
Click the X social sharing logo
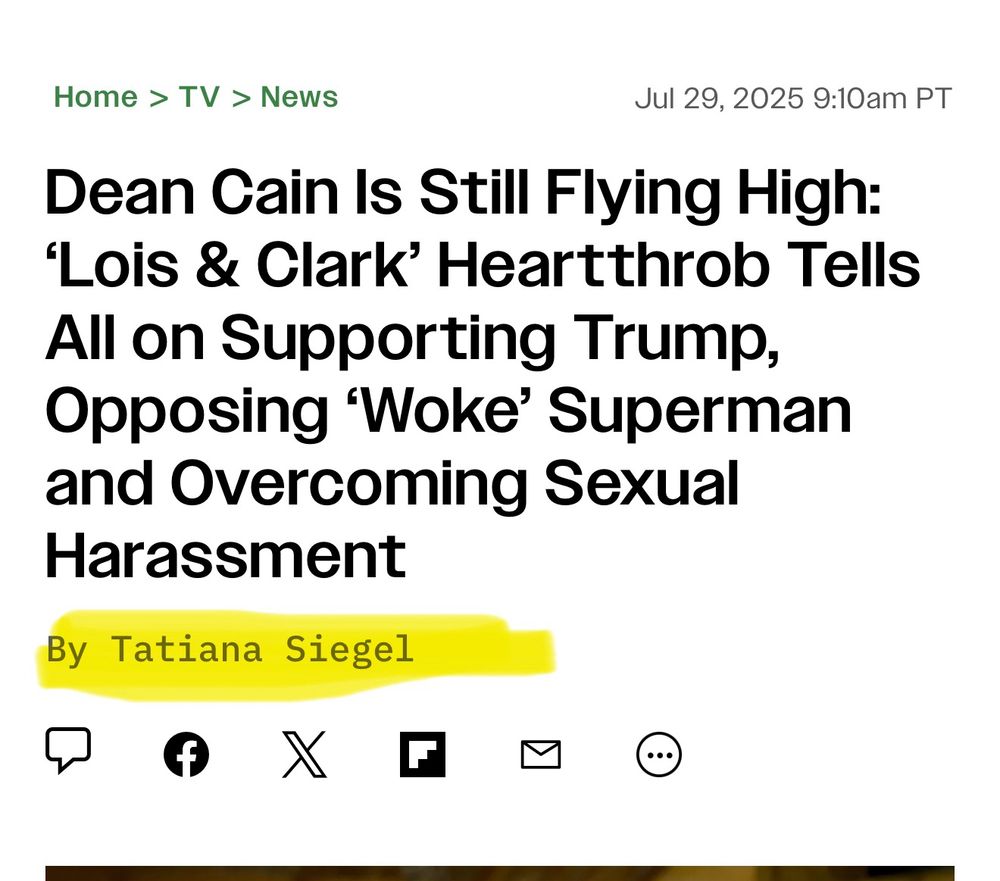pyautogui.click(x=305, y=755)
